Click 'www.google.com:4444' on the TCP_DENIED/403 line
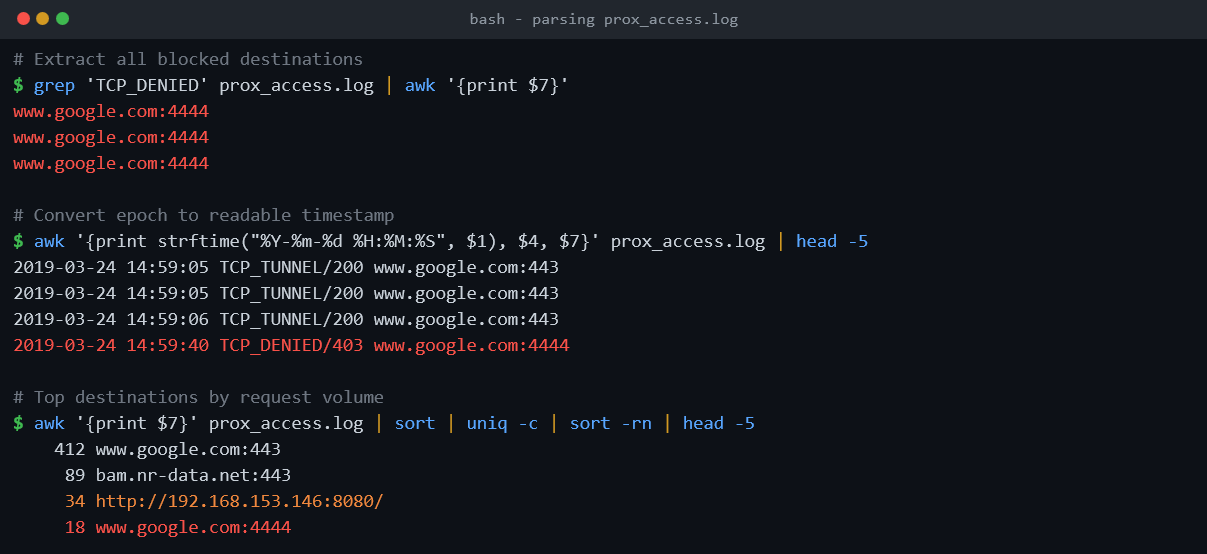 coord(471,345)
